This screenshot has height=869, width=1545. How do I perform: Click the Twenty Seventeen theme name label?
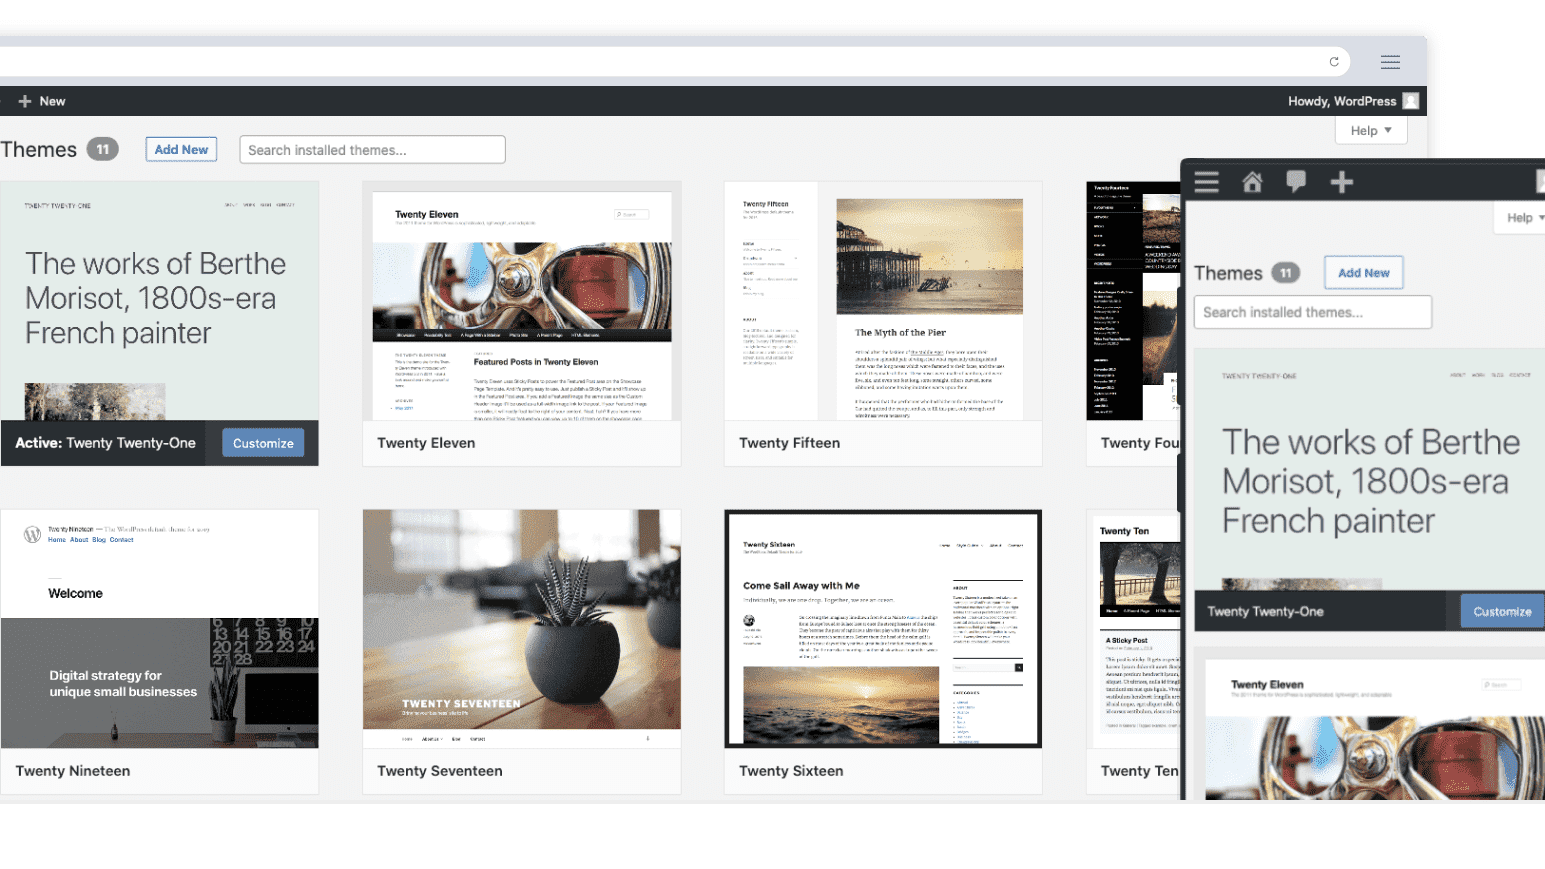pos(440,771)
